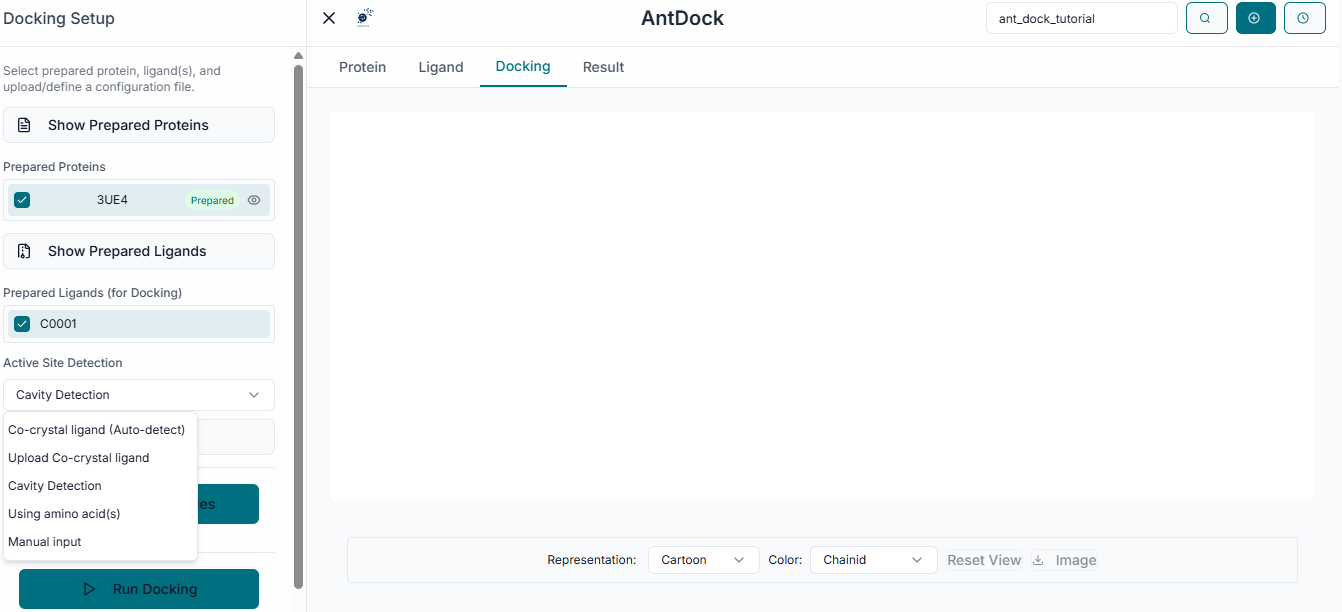
Task: Click the add new project plus icon
Action: click(x=1255, y=18)
